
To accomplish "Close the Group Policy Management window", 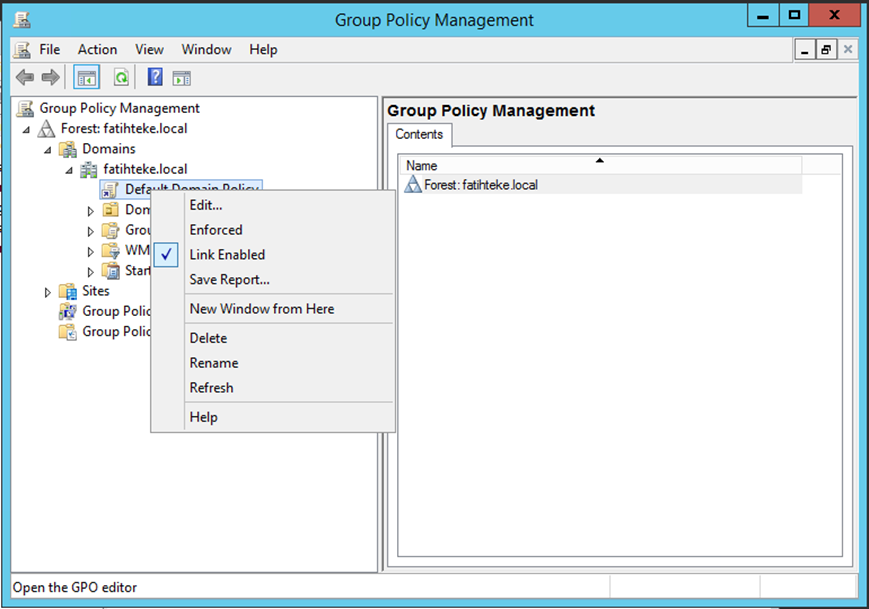I will click(x=834, y=16).
